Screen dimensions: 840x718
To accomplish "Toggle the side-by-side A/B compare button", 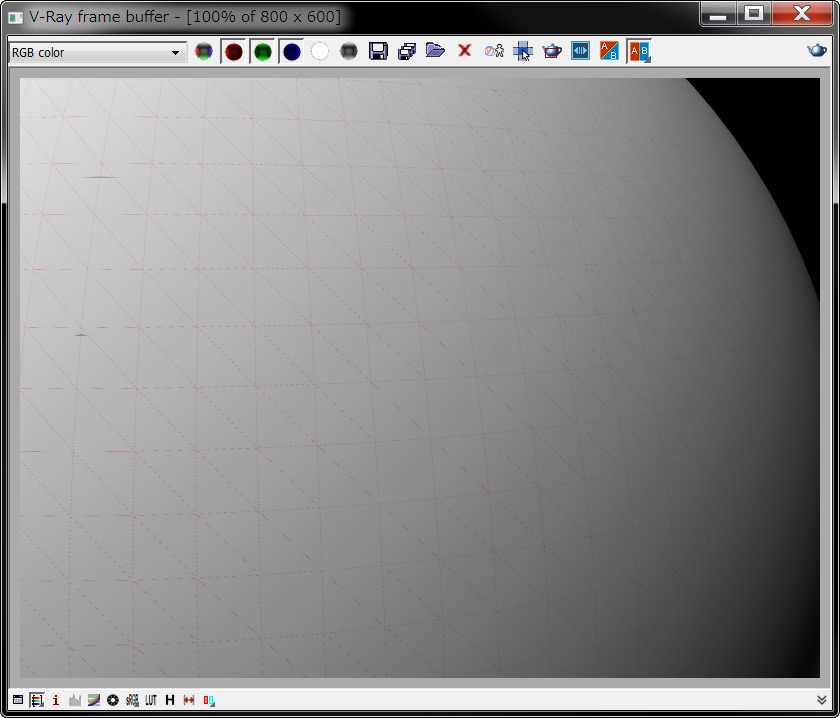I will [639, 51].
